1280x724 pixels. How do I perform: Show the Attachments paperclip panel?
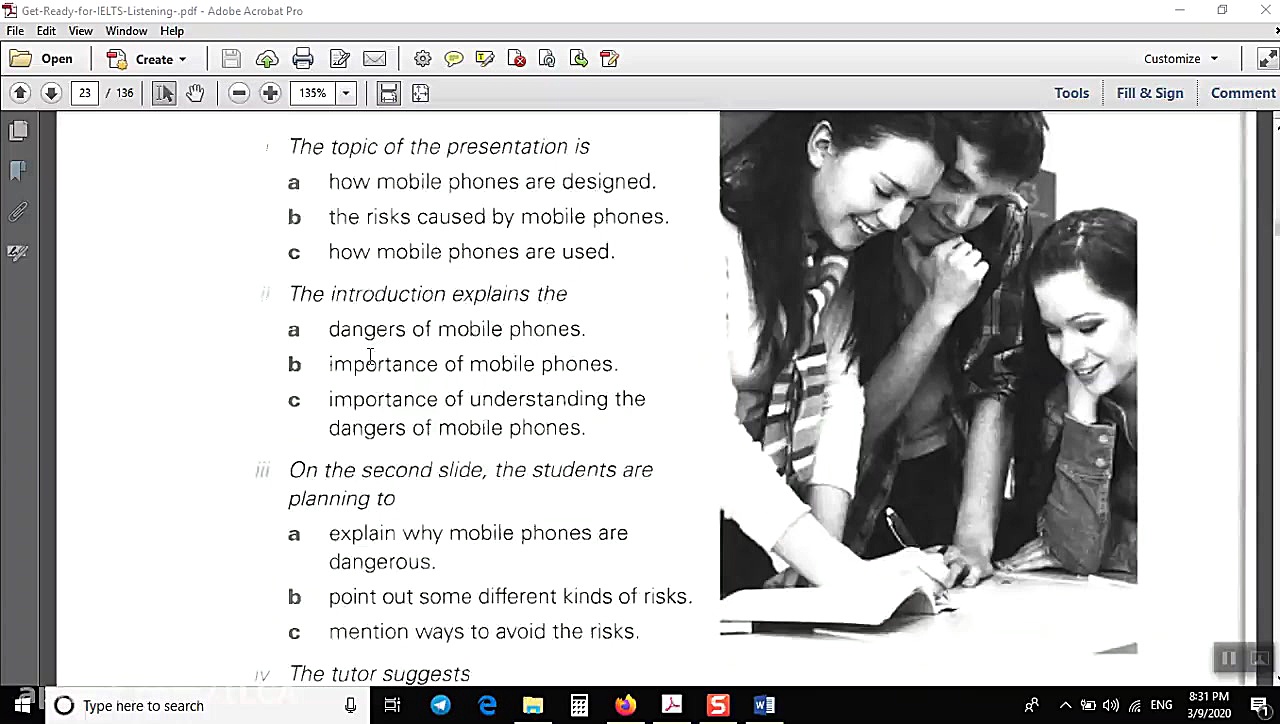[x=18, y=212]
